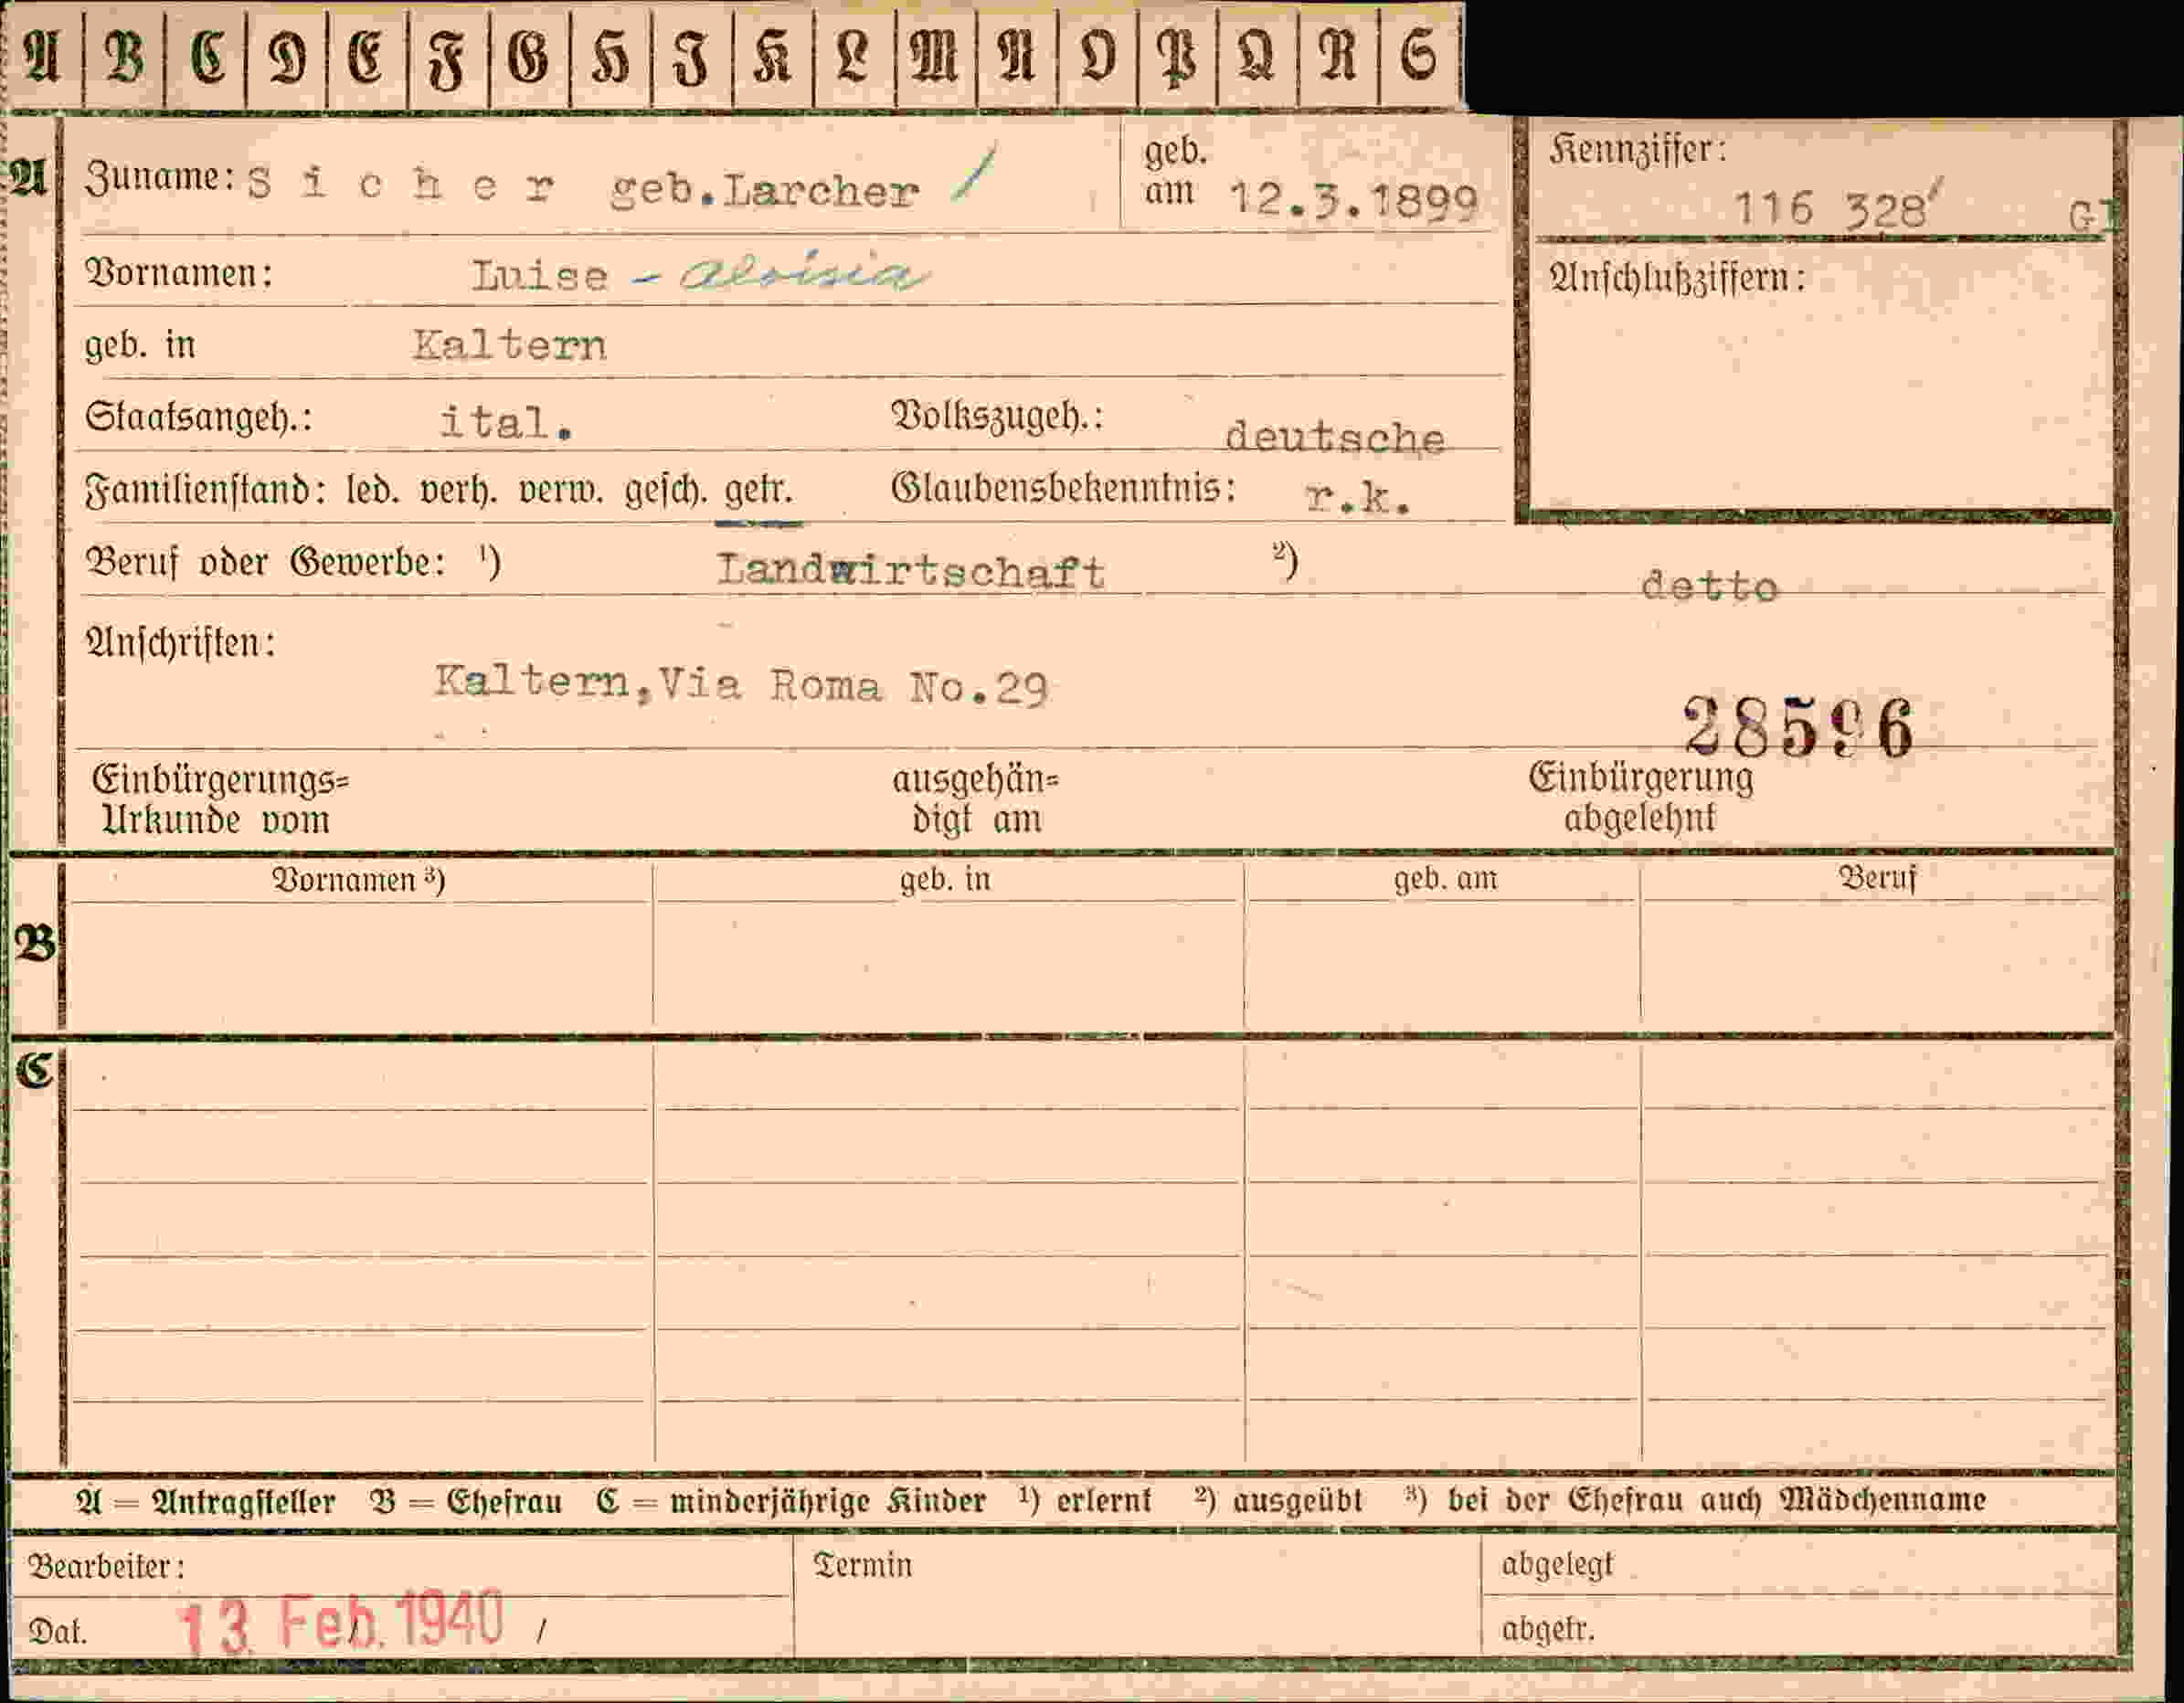The height and width of the screenshot is (1703, 2184).
Task: Click the underlined marital status 'getr.'
Action: coord(759,491)
